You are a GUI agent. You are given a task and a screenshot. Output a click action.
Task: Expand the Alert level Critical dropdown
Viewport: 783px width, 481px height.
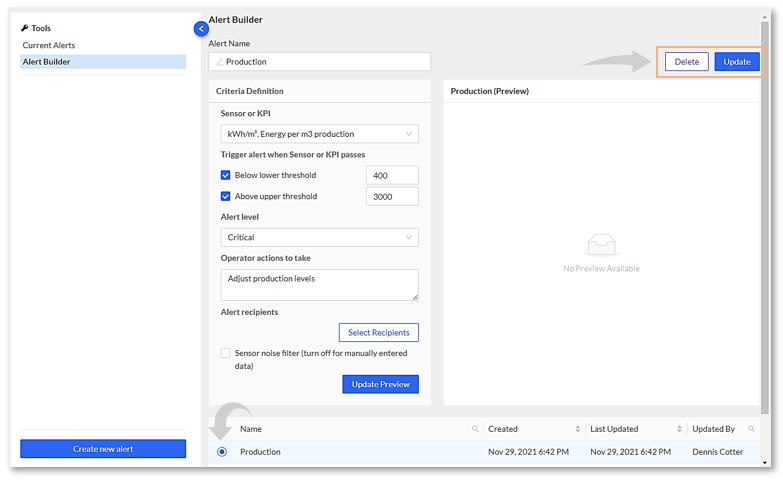(319, 237)
